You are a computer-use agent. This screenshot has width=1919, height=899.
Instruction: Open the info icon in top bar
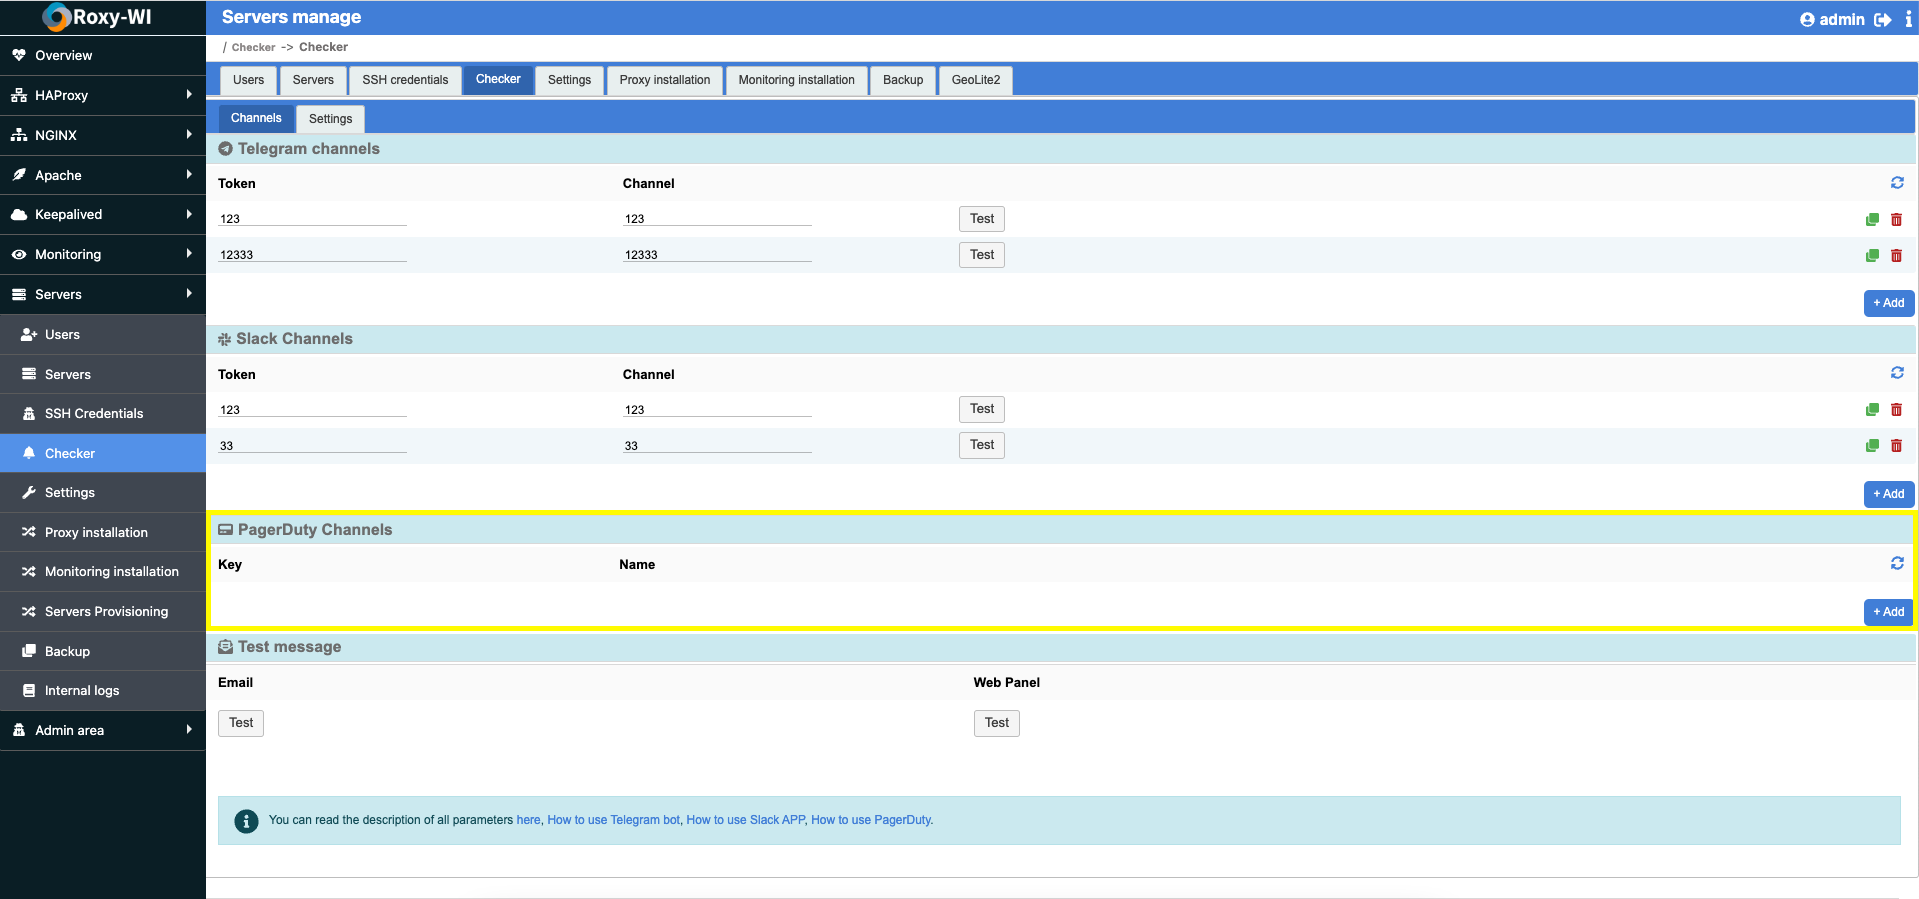click(1908, 19)
